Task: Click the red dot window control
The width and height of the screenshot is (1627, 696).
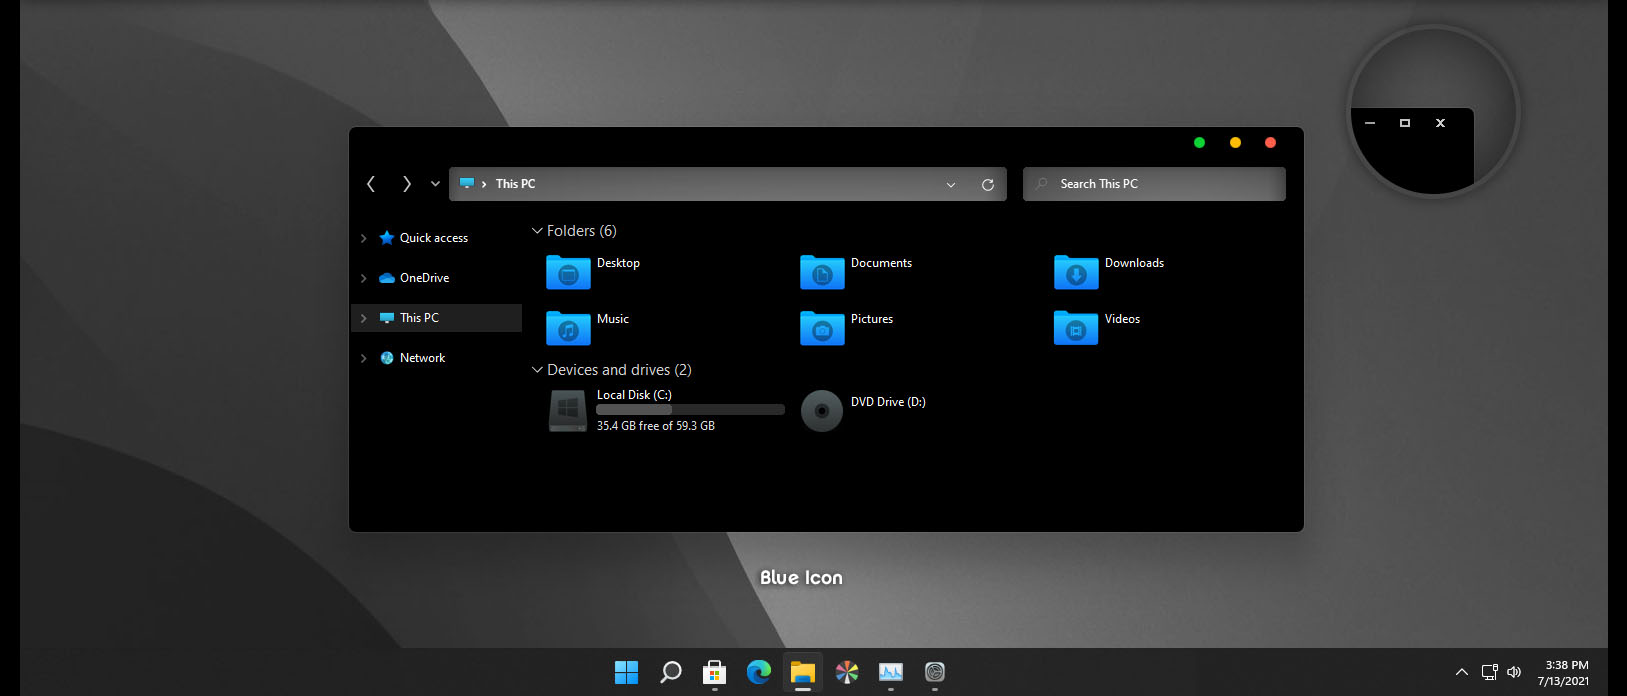Action: (1270, 143)
